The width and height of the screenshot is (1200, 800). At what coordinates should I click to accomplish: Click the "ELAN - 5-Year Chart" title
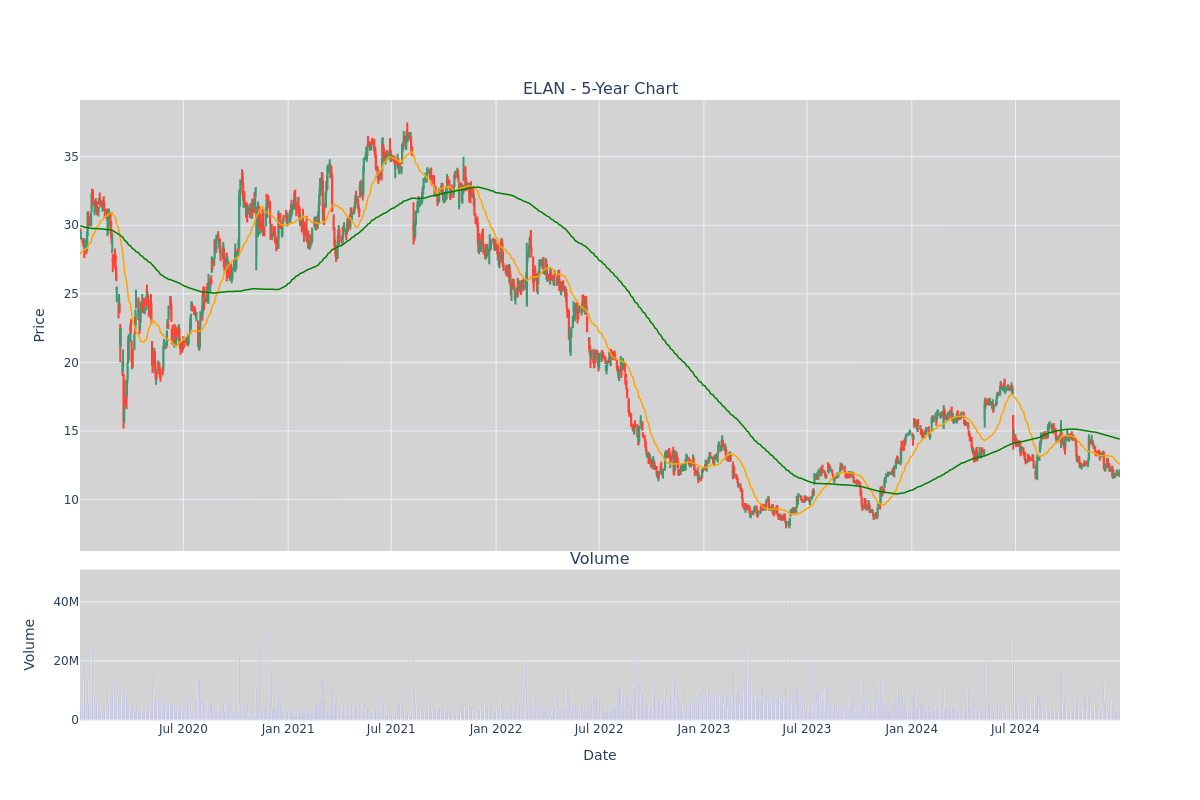[600, 89]
